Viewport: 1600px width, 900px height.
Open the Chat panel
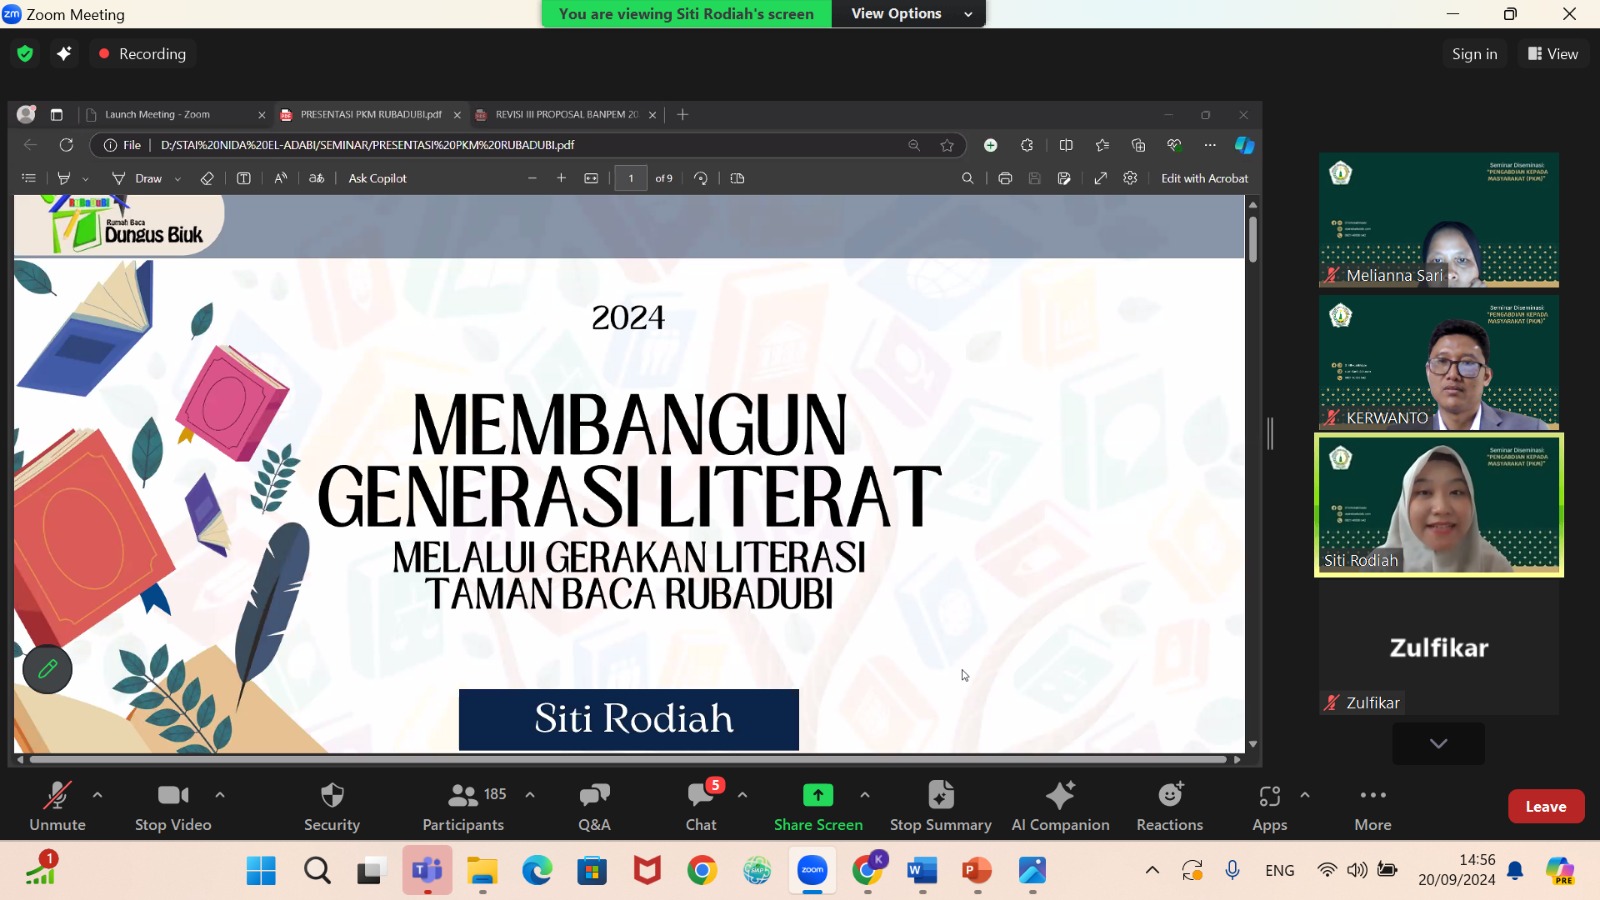point(700,806)
